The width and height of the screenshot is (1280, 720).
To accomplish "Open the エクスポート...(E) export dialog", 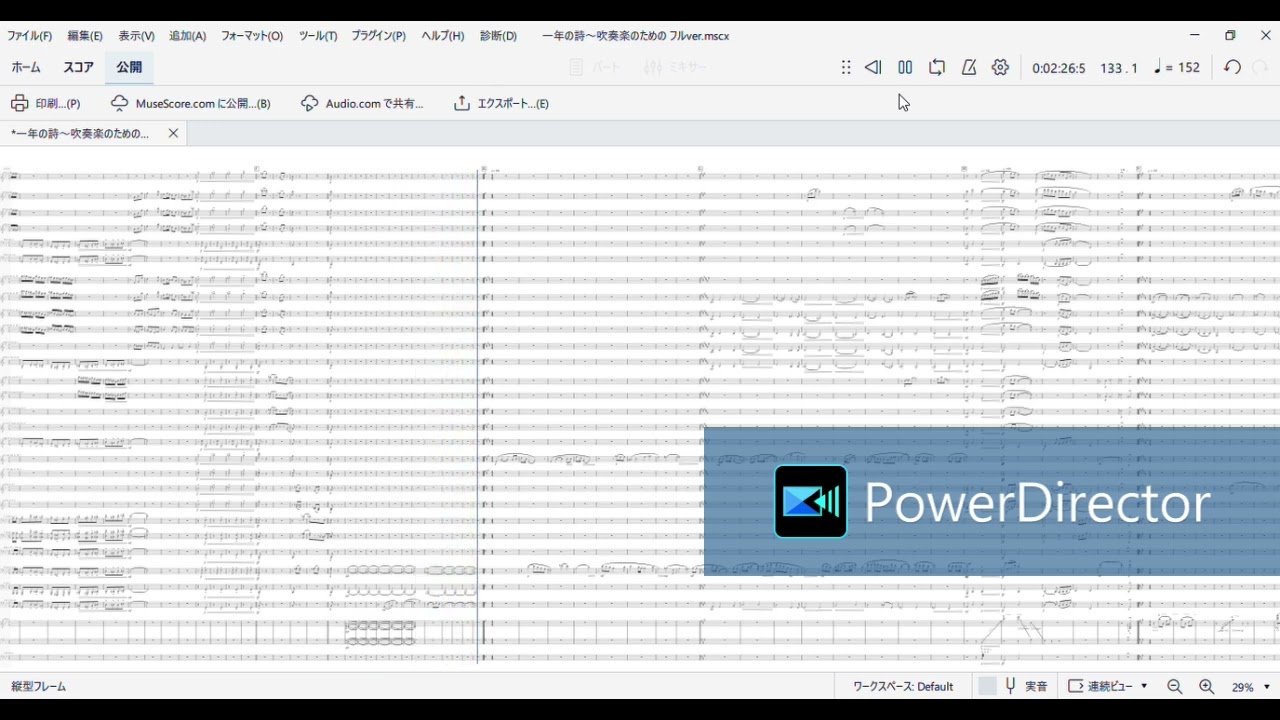I will 501,103.
